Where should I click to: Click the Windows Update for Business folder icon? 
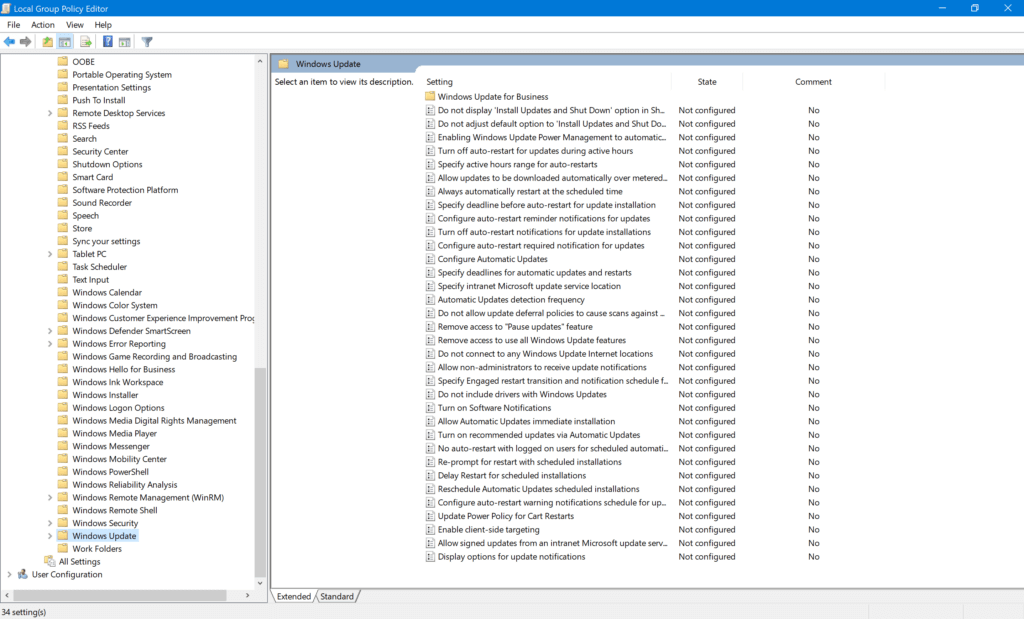coord(430,96)
